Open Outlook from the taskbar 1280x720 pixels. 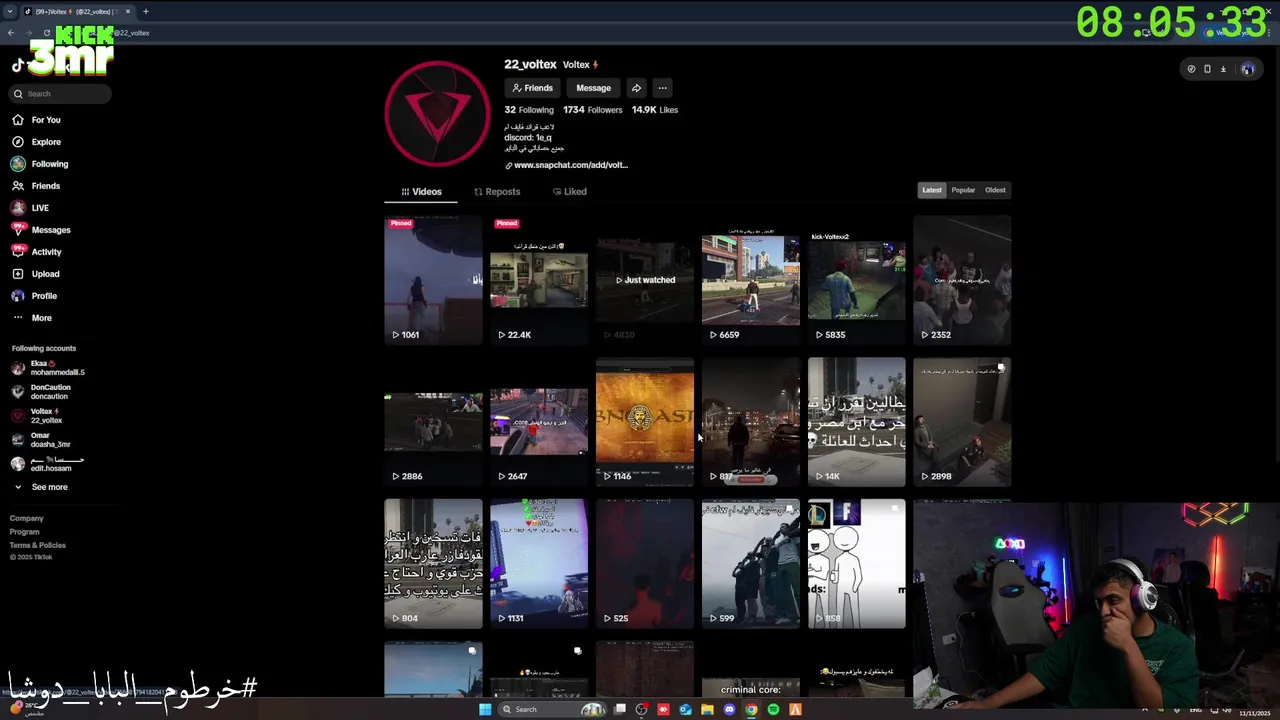(685, 709)
